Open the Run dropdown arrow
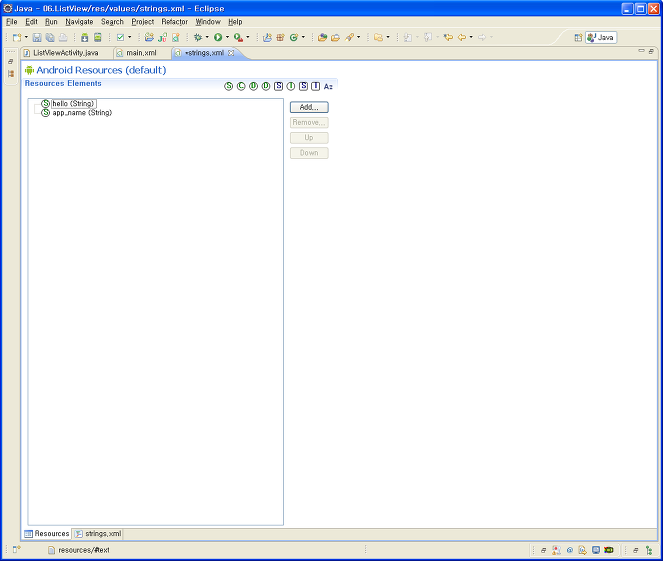The width and height of the screenshot is (663, 561). pos(227,37)
